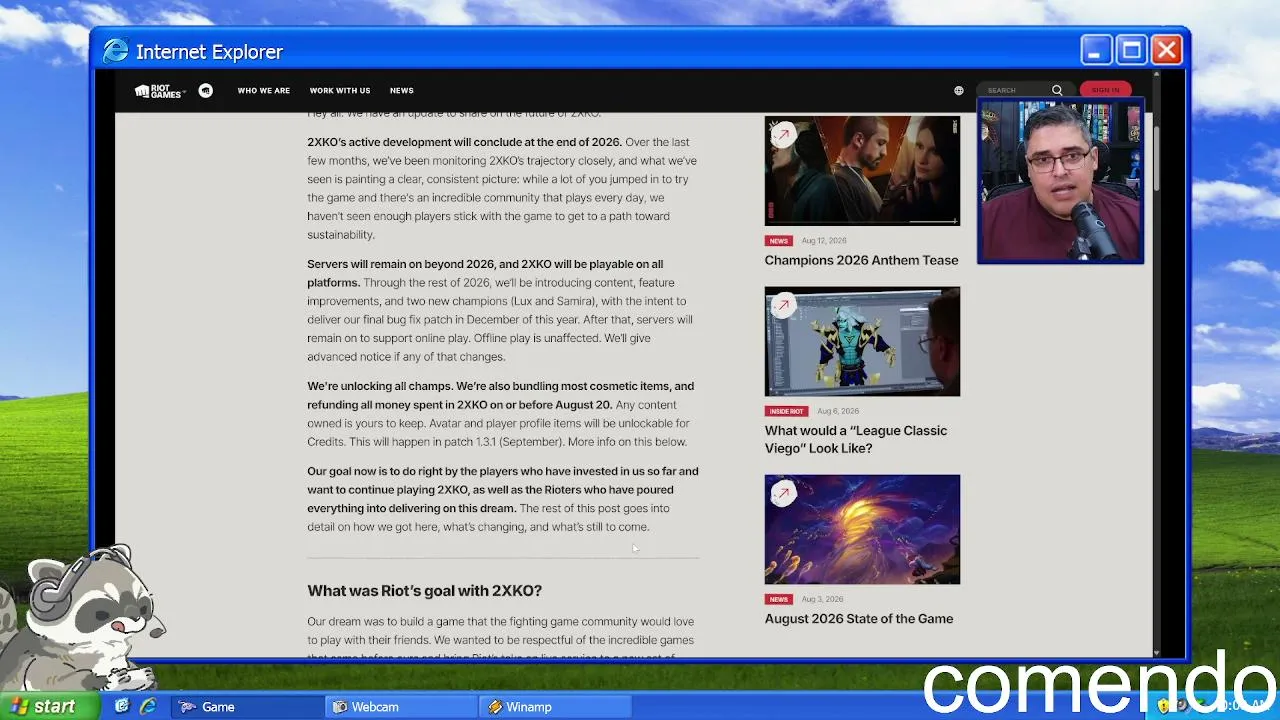Open the Riot Games logo home link

click(159, 91)
